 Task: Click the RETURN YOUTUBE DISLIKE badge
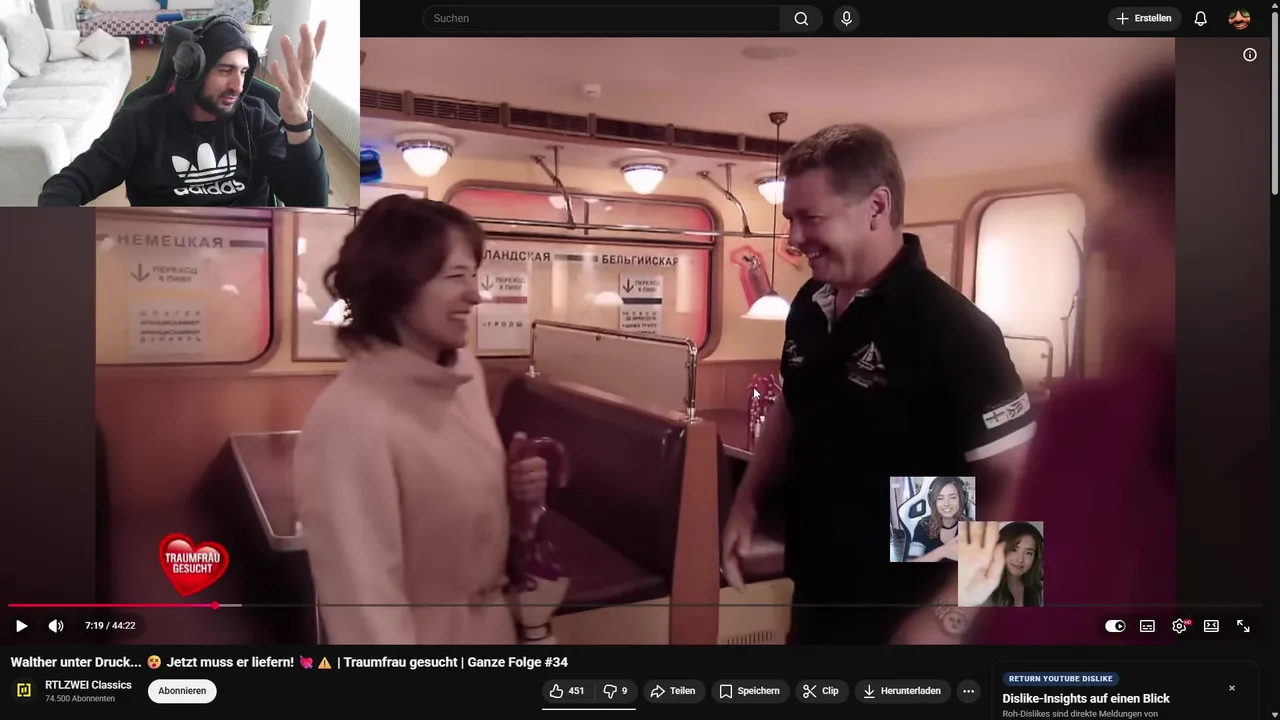[1061, 679]
